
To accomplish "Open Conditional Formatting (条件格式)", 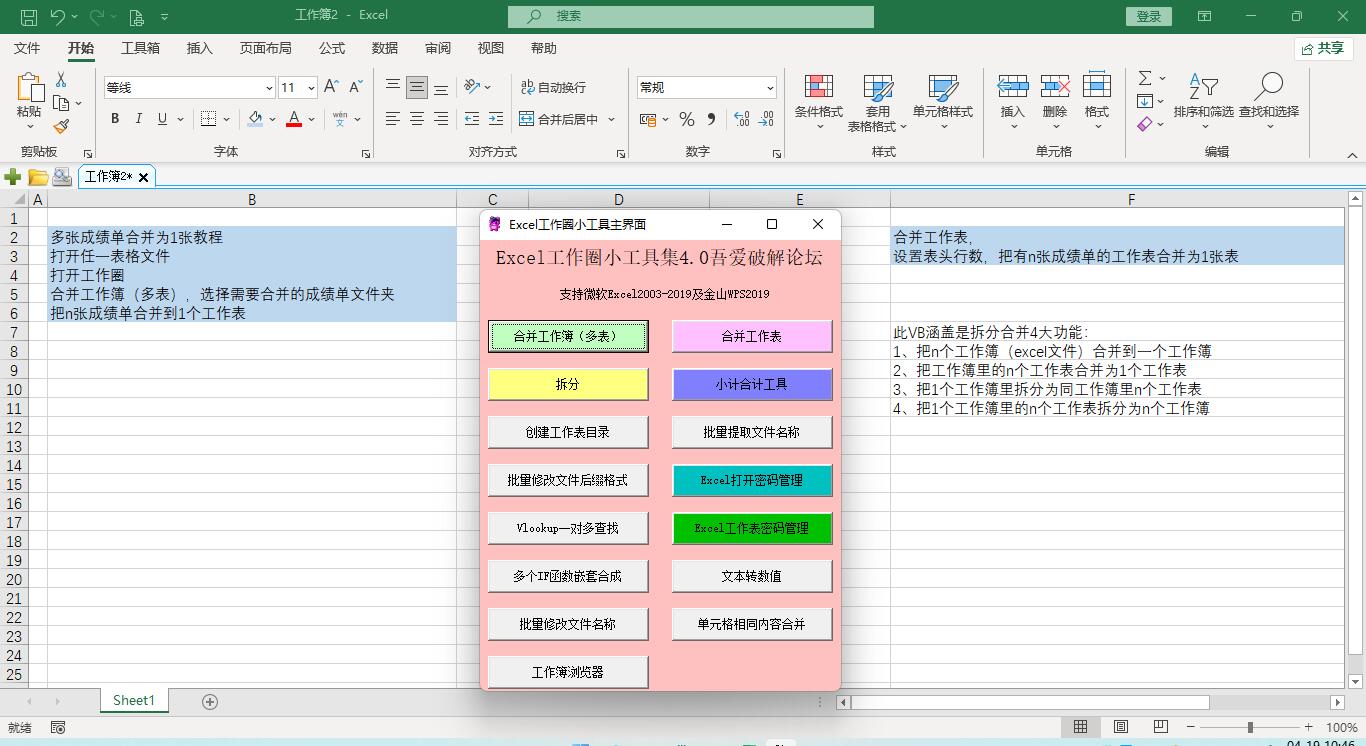I will coord(819,101).
